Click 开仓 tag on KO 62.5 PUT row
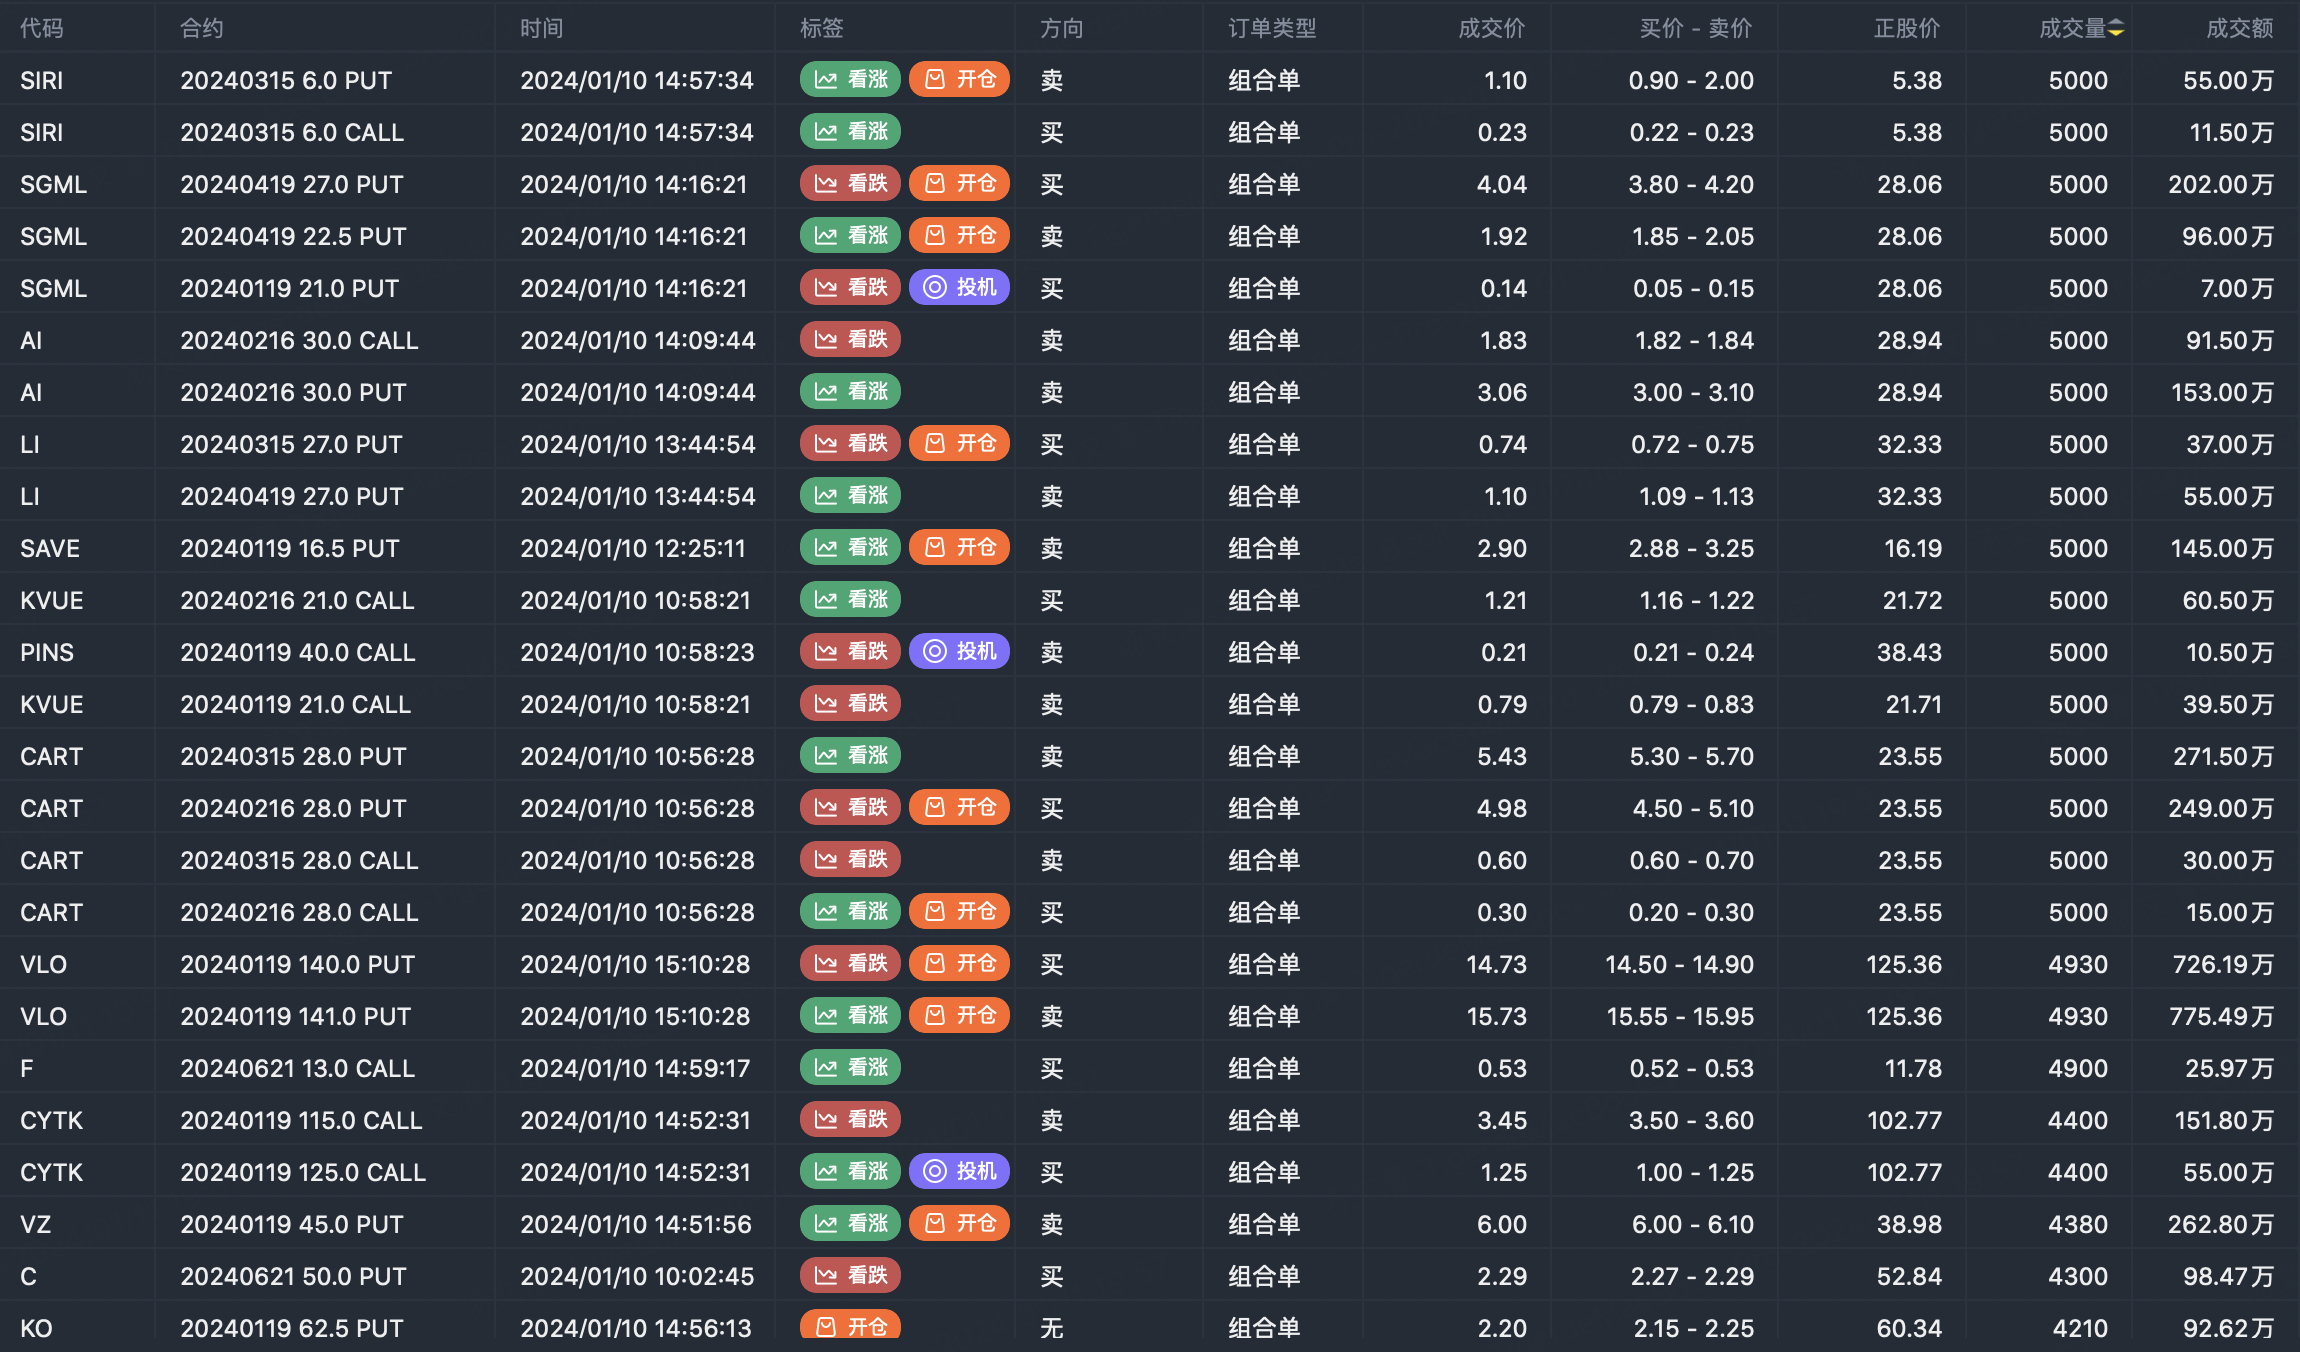Screen dimensions: 2300x1352 point(850,1326)
